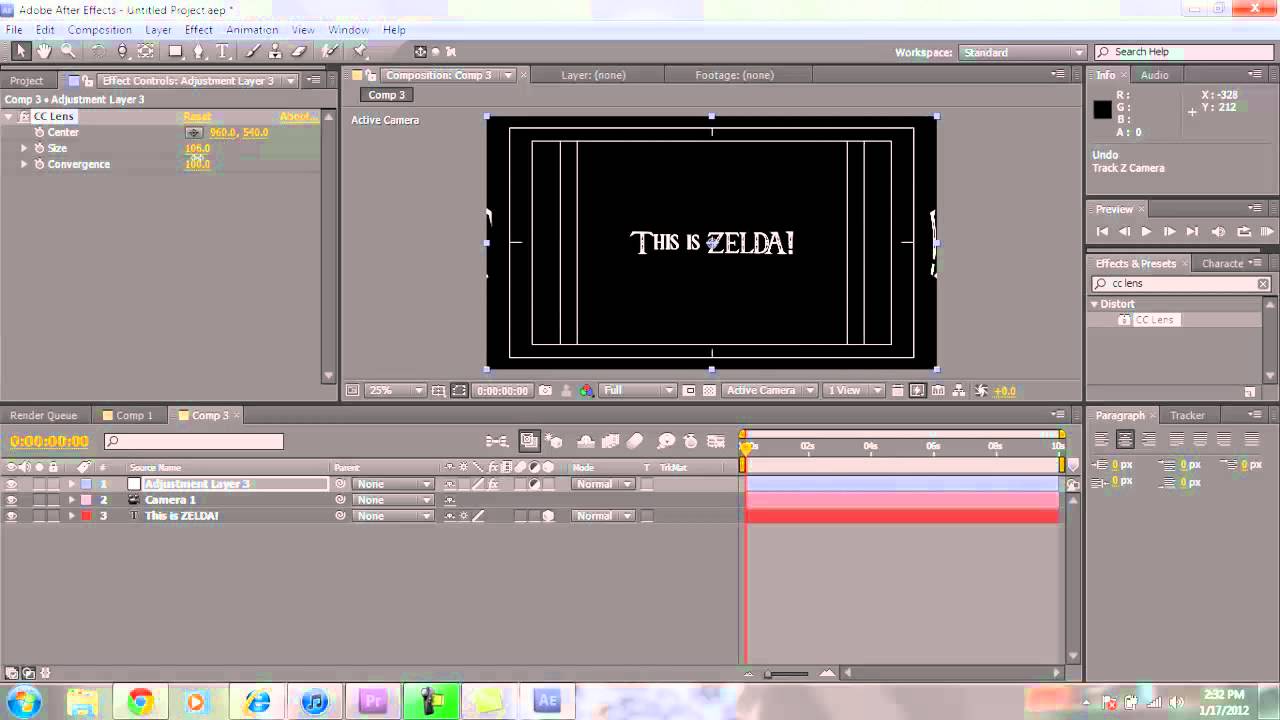
Task: Hide the Camera 1 layer eye
Action: pyautogui.click(x=12, y=500)
